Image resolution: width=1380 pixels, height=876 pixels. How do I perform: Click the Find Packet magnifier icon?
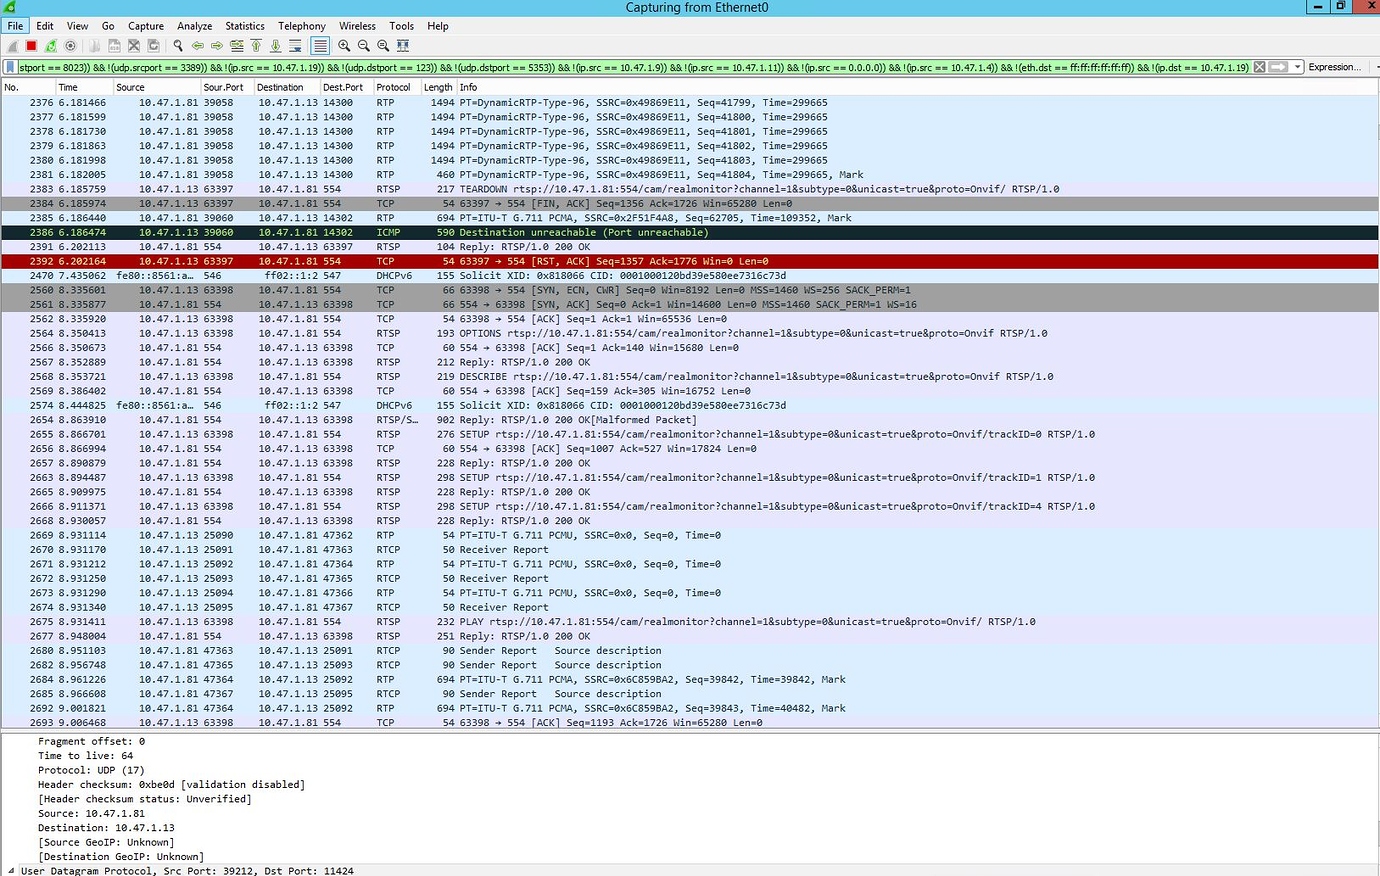click(x=178, y=46)
